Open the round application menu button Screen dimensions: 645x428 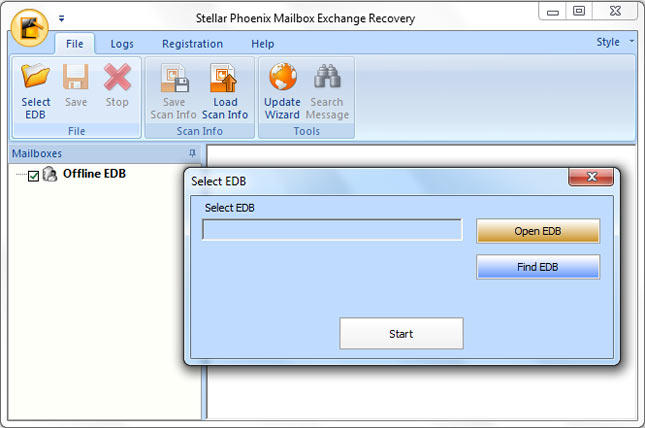(30, 28)
